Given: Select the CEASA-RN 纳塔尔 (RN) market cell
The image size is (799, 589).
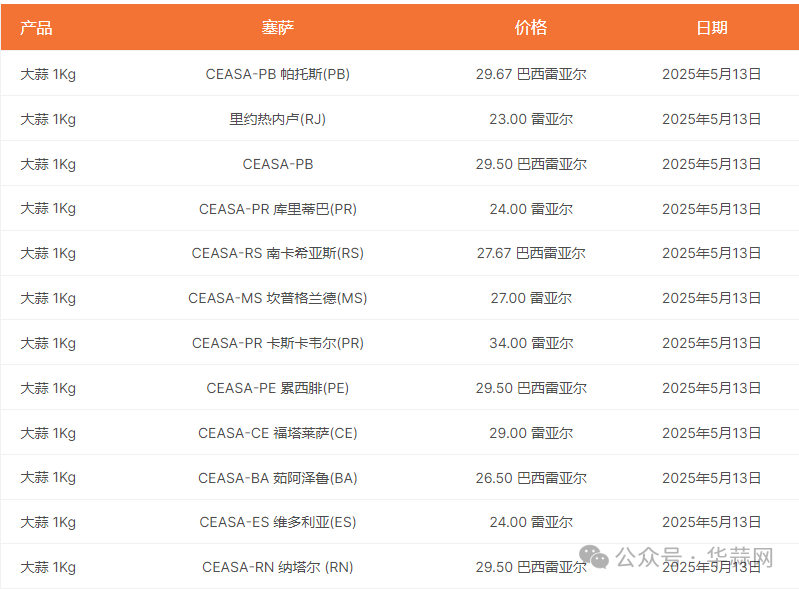Looking at the screenshot, I should 277,567.
